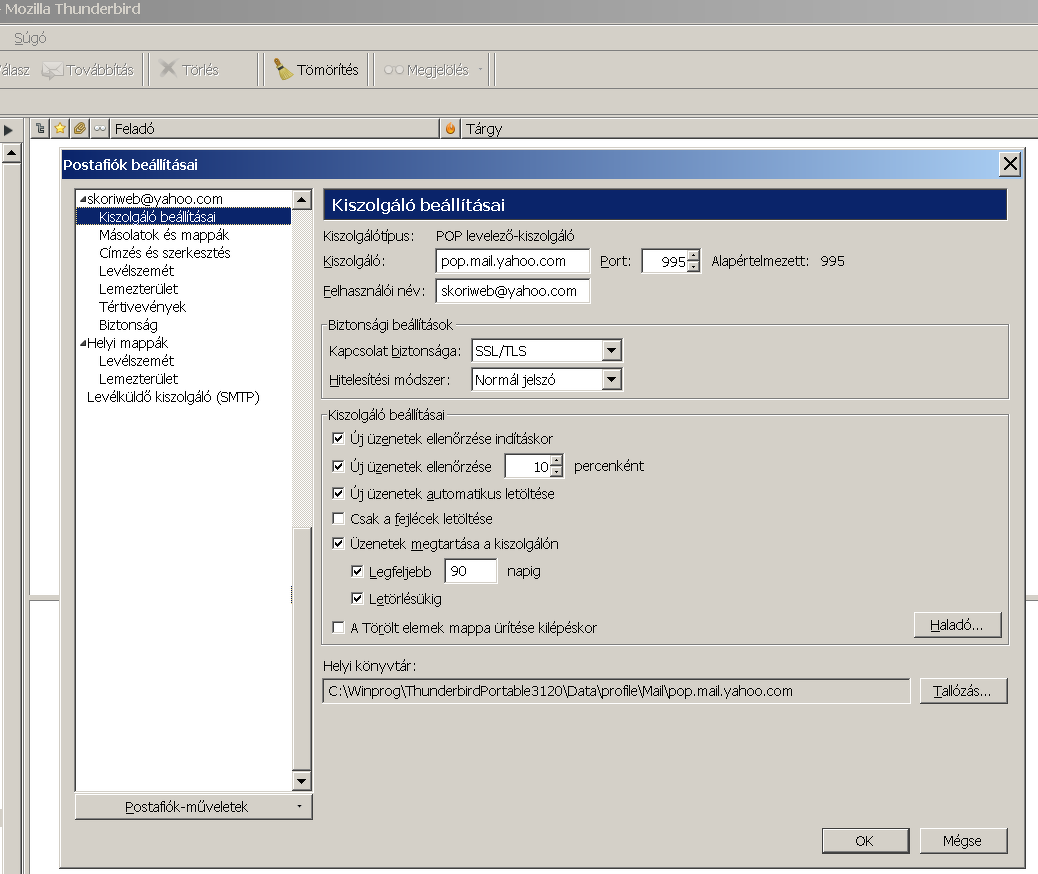Image resolution: width=1038 pixels, height=874 pixels.
Task: Click the Tömörítés broom toolbar button
Action: 316,70
